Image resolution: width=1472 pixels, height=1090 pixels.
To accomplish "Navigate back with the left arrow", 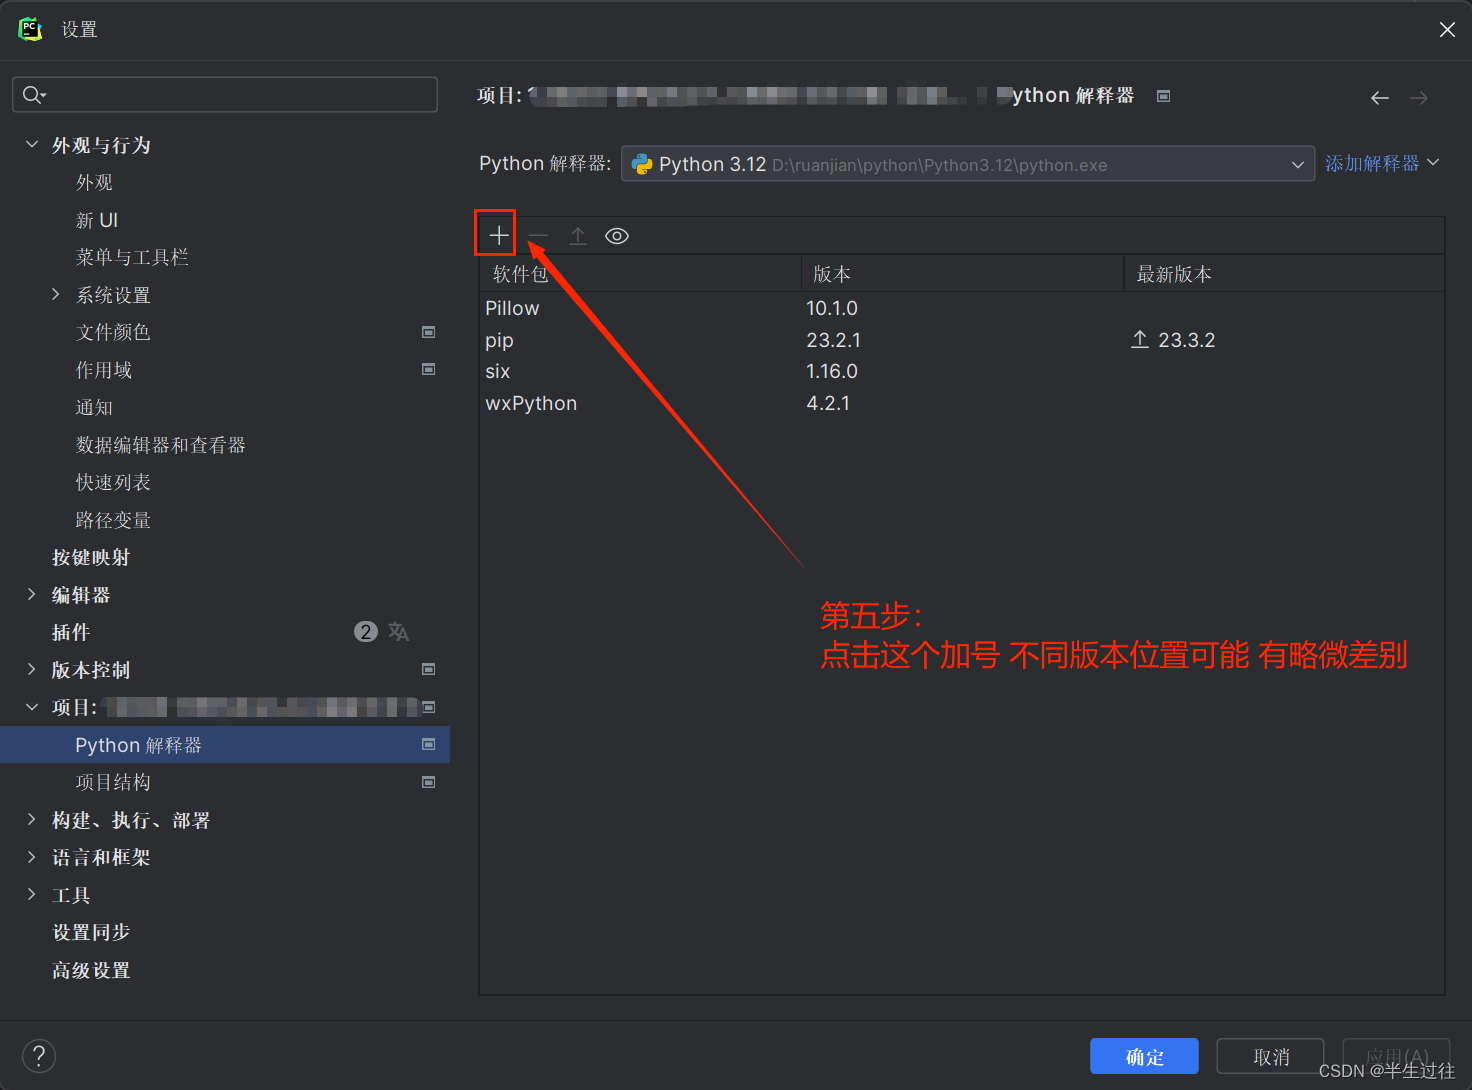I will tap(1380, 97).
